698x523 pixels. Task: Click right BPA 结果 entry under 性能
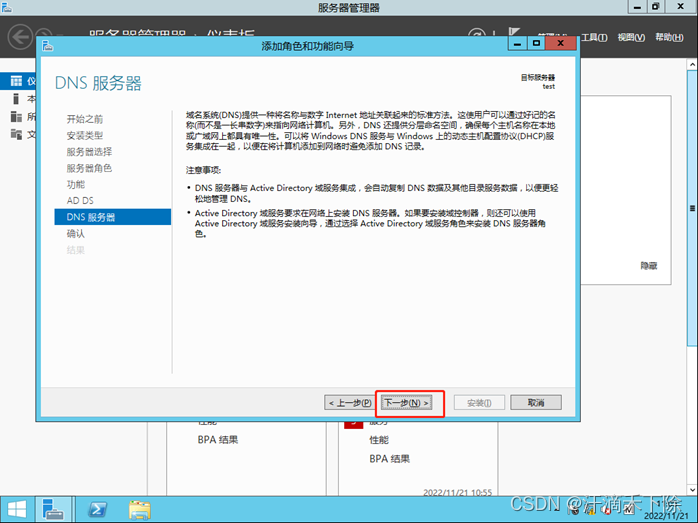click(390, 459)
